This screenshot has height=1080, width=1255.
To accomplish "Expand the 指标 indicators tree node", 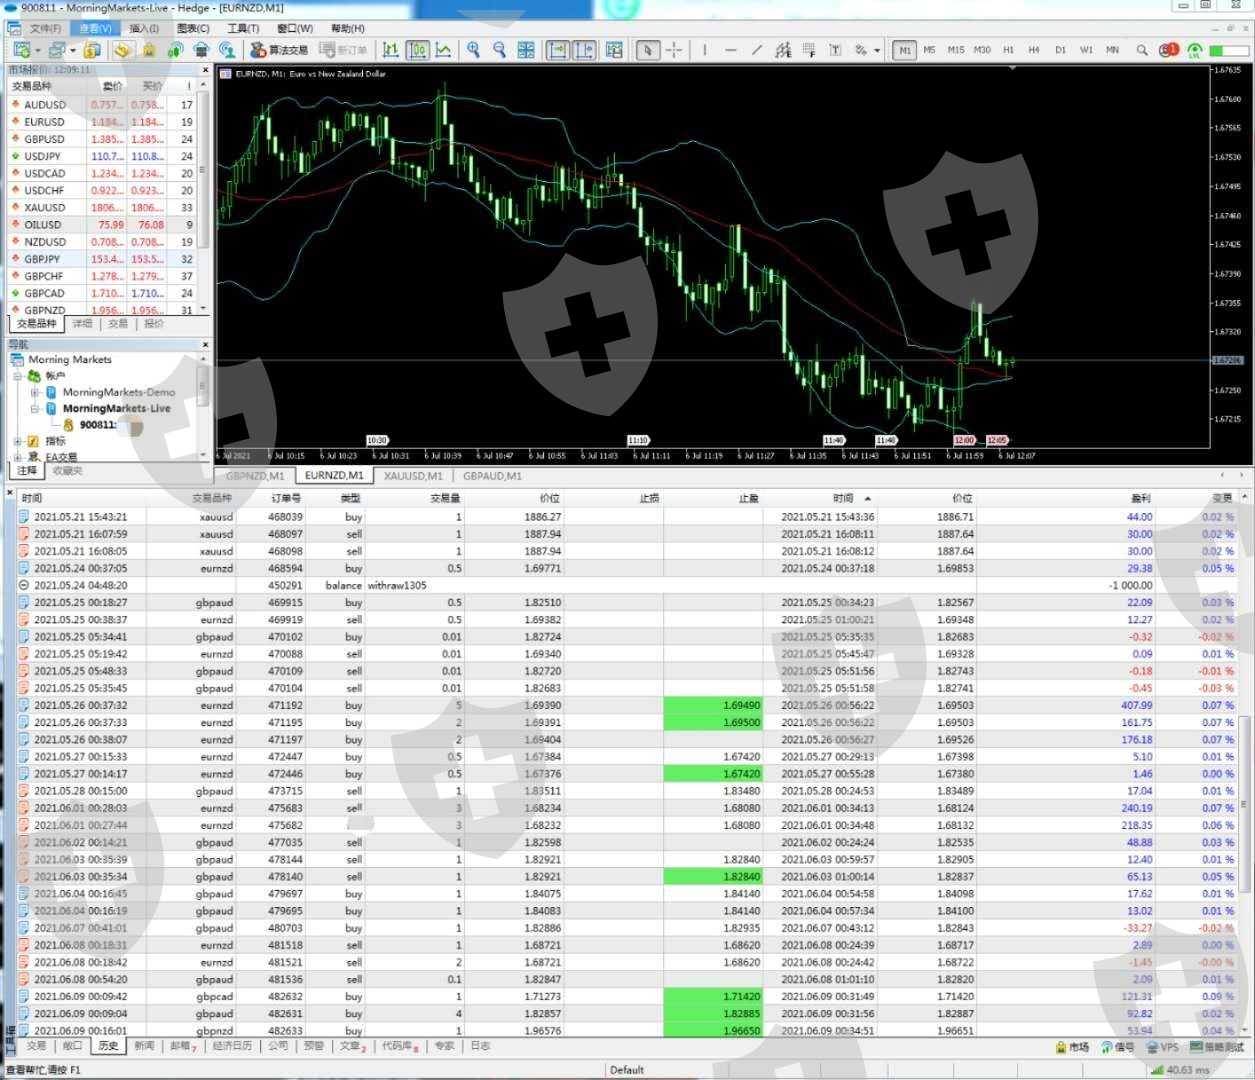I will pyautogui.click(x=18, y=441).
